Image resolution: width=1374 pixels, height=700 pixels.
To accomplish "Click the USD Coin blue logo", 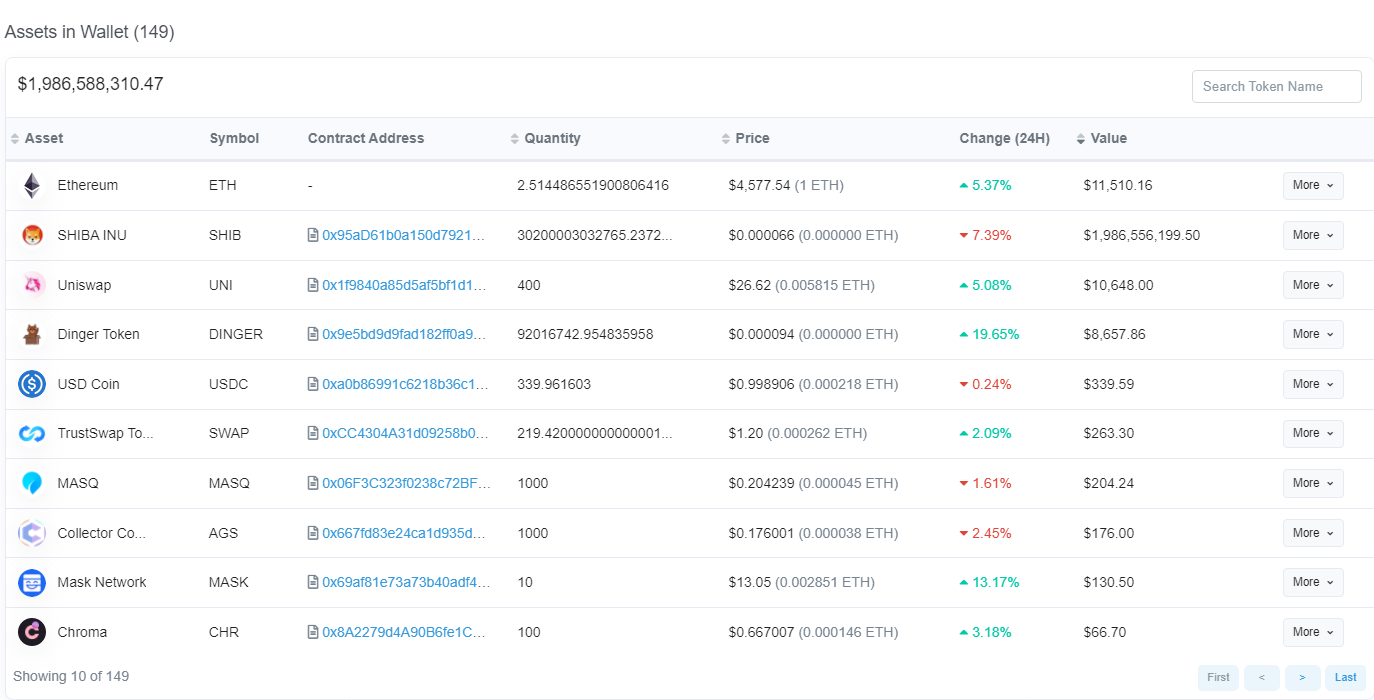I will (32, 384).
